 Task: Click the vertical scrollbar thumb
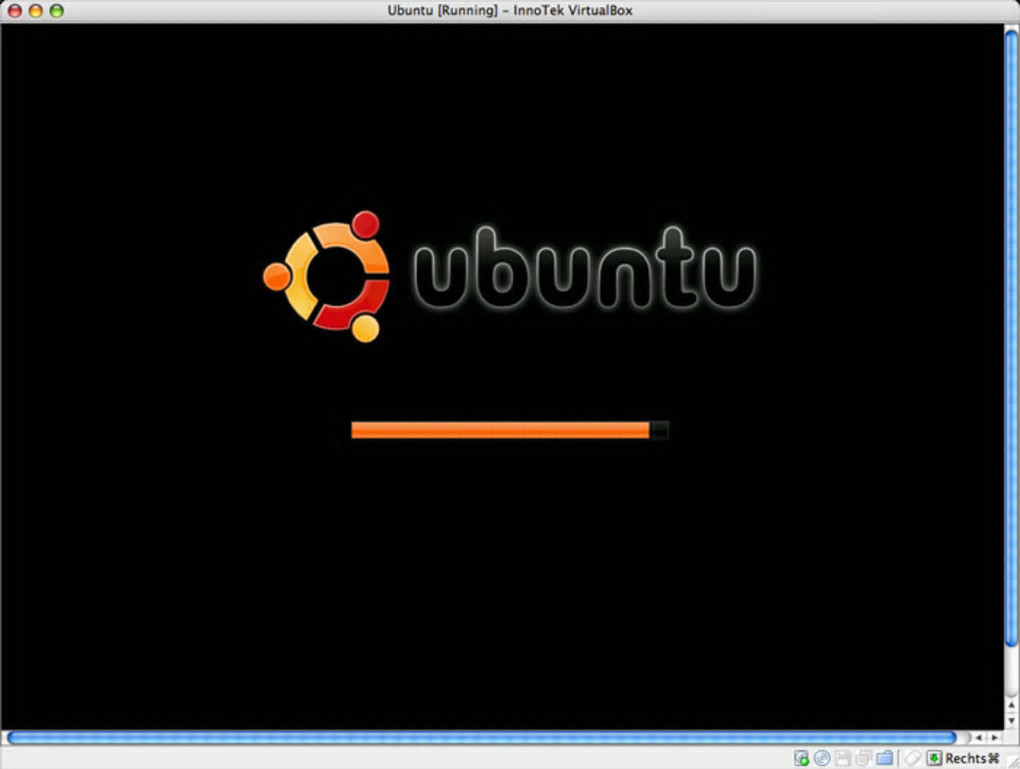tap(1012, 338)
